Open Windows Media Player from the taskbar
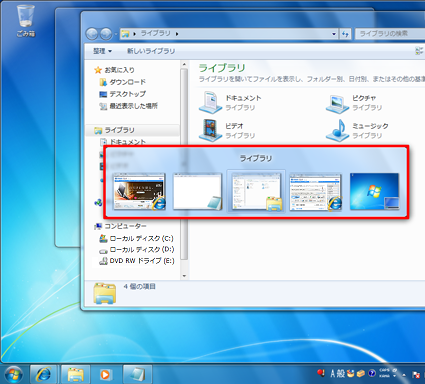The image size is (425, 384). pos(105,374)
